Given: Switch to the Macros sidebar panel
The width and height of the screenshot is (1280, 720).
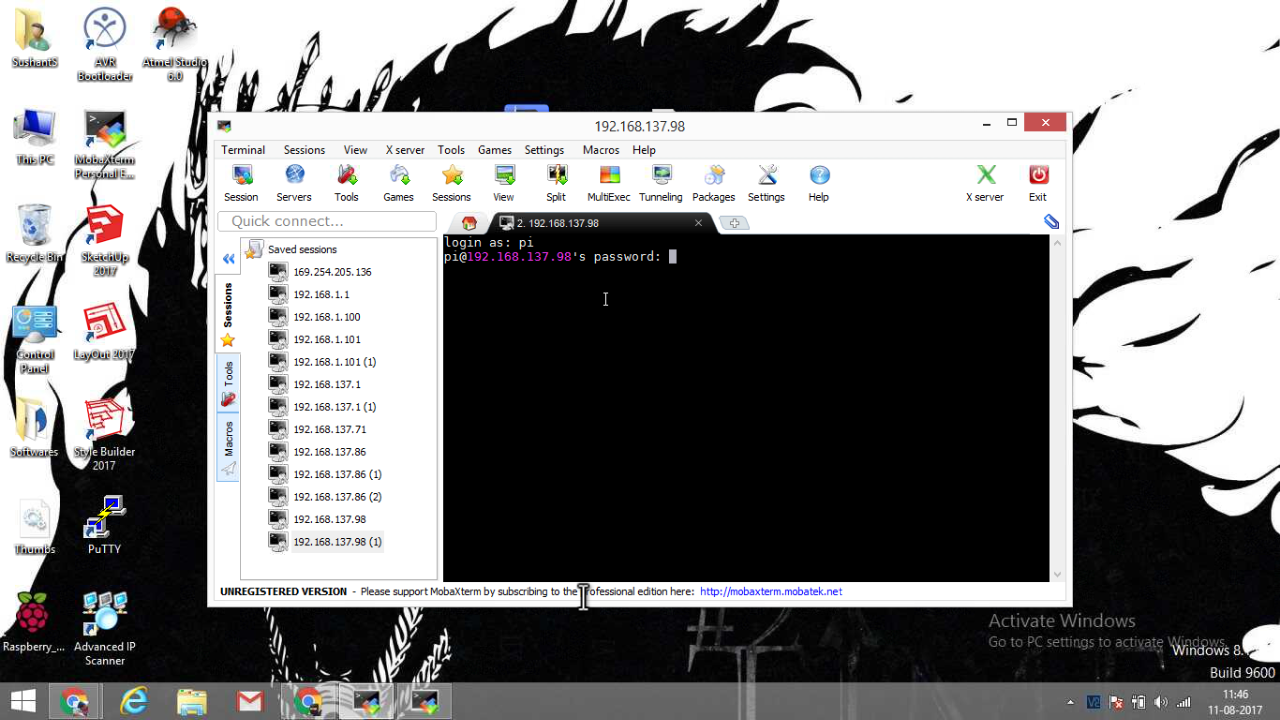Looking at the screenshot, I should pyautogui.click(x=227, y=440).
